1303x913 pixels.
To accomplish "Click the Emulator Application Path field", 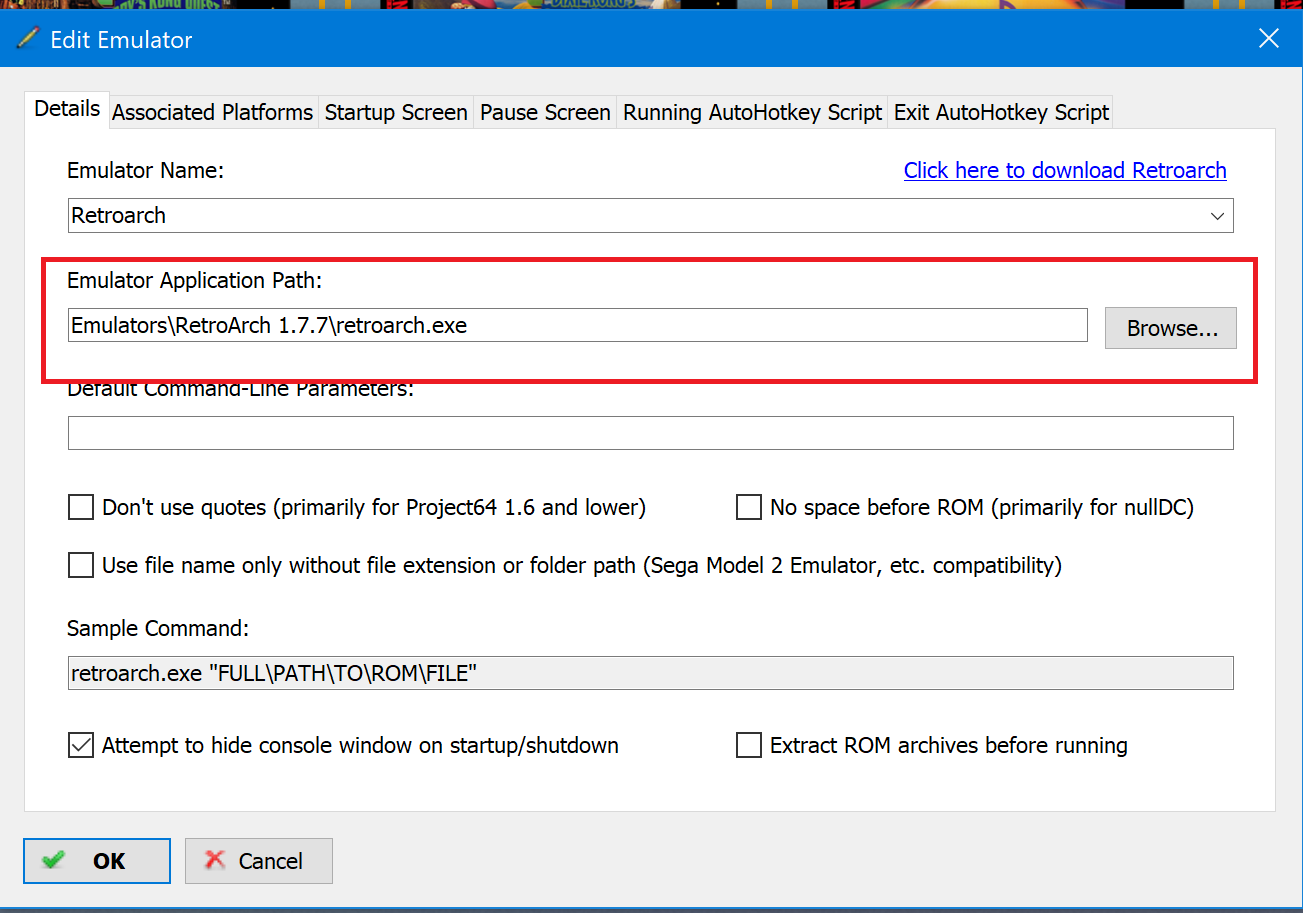I will pos(577,325).
